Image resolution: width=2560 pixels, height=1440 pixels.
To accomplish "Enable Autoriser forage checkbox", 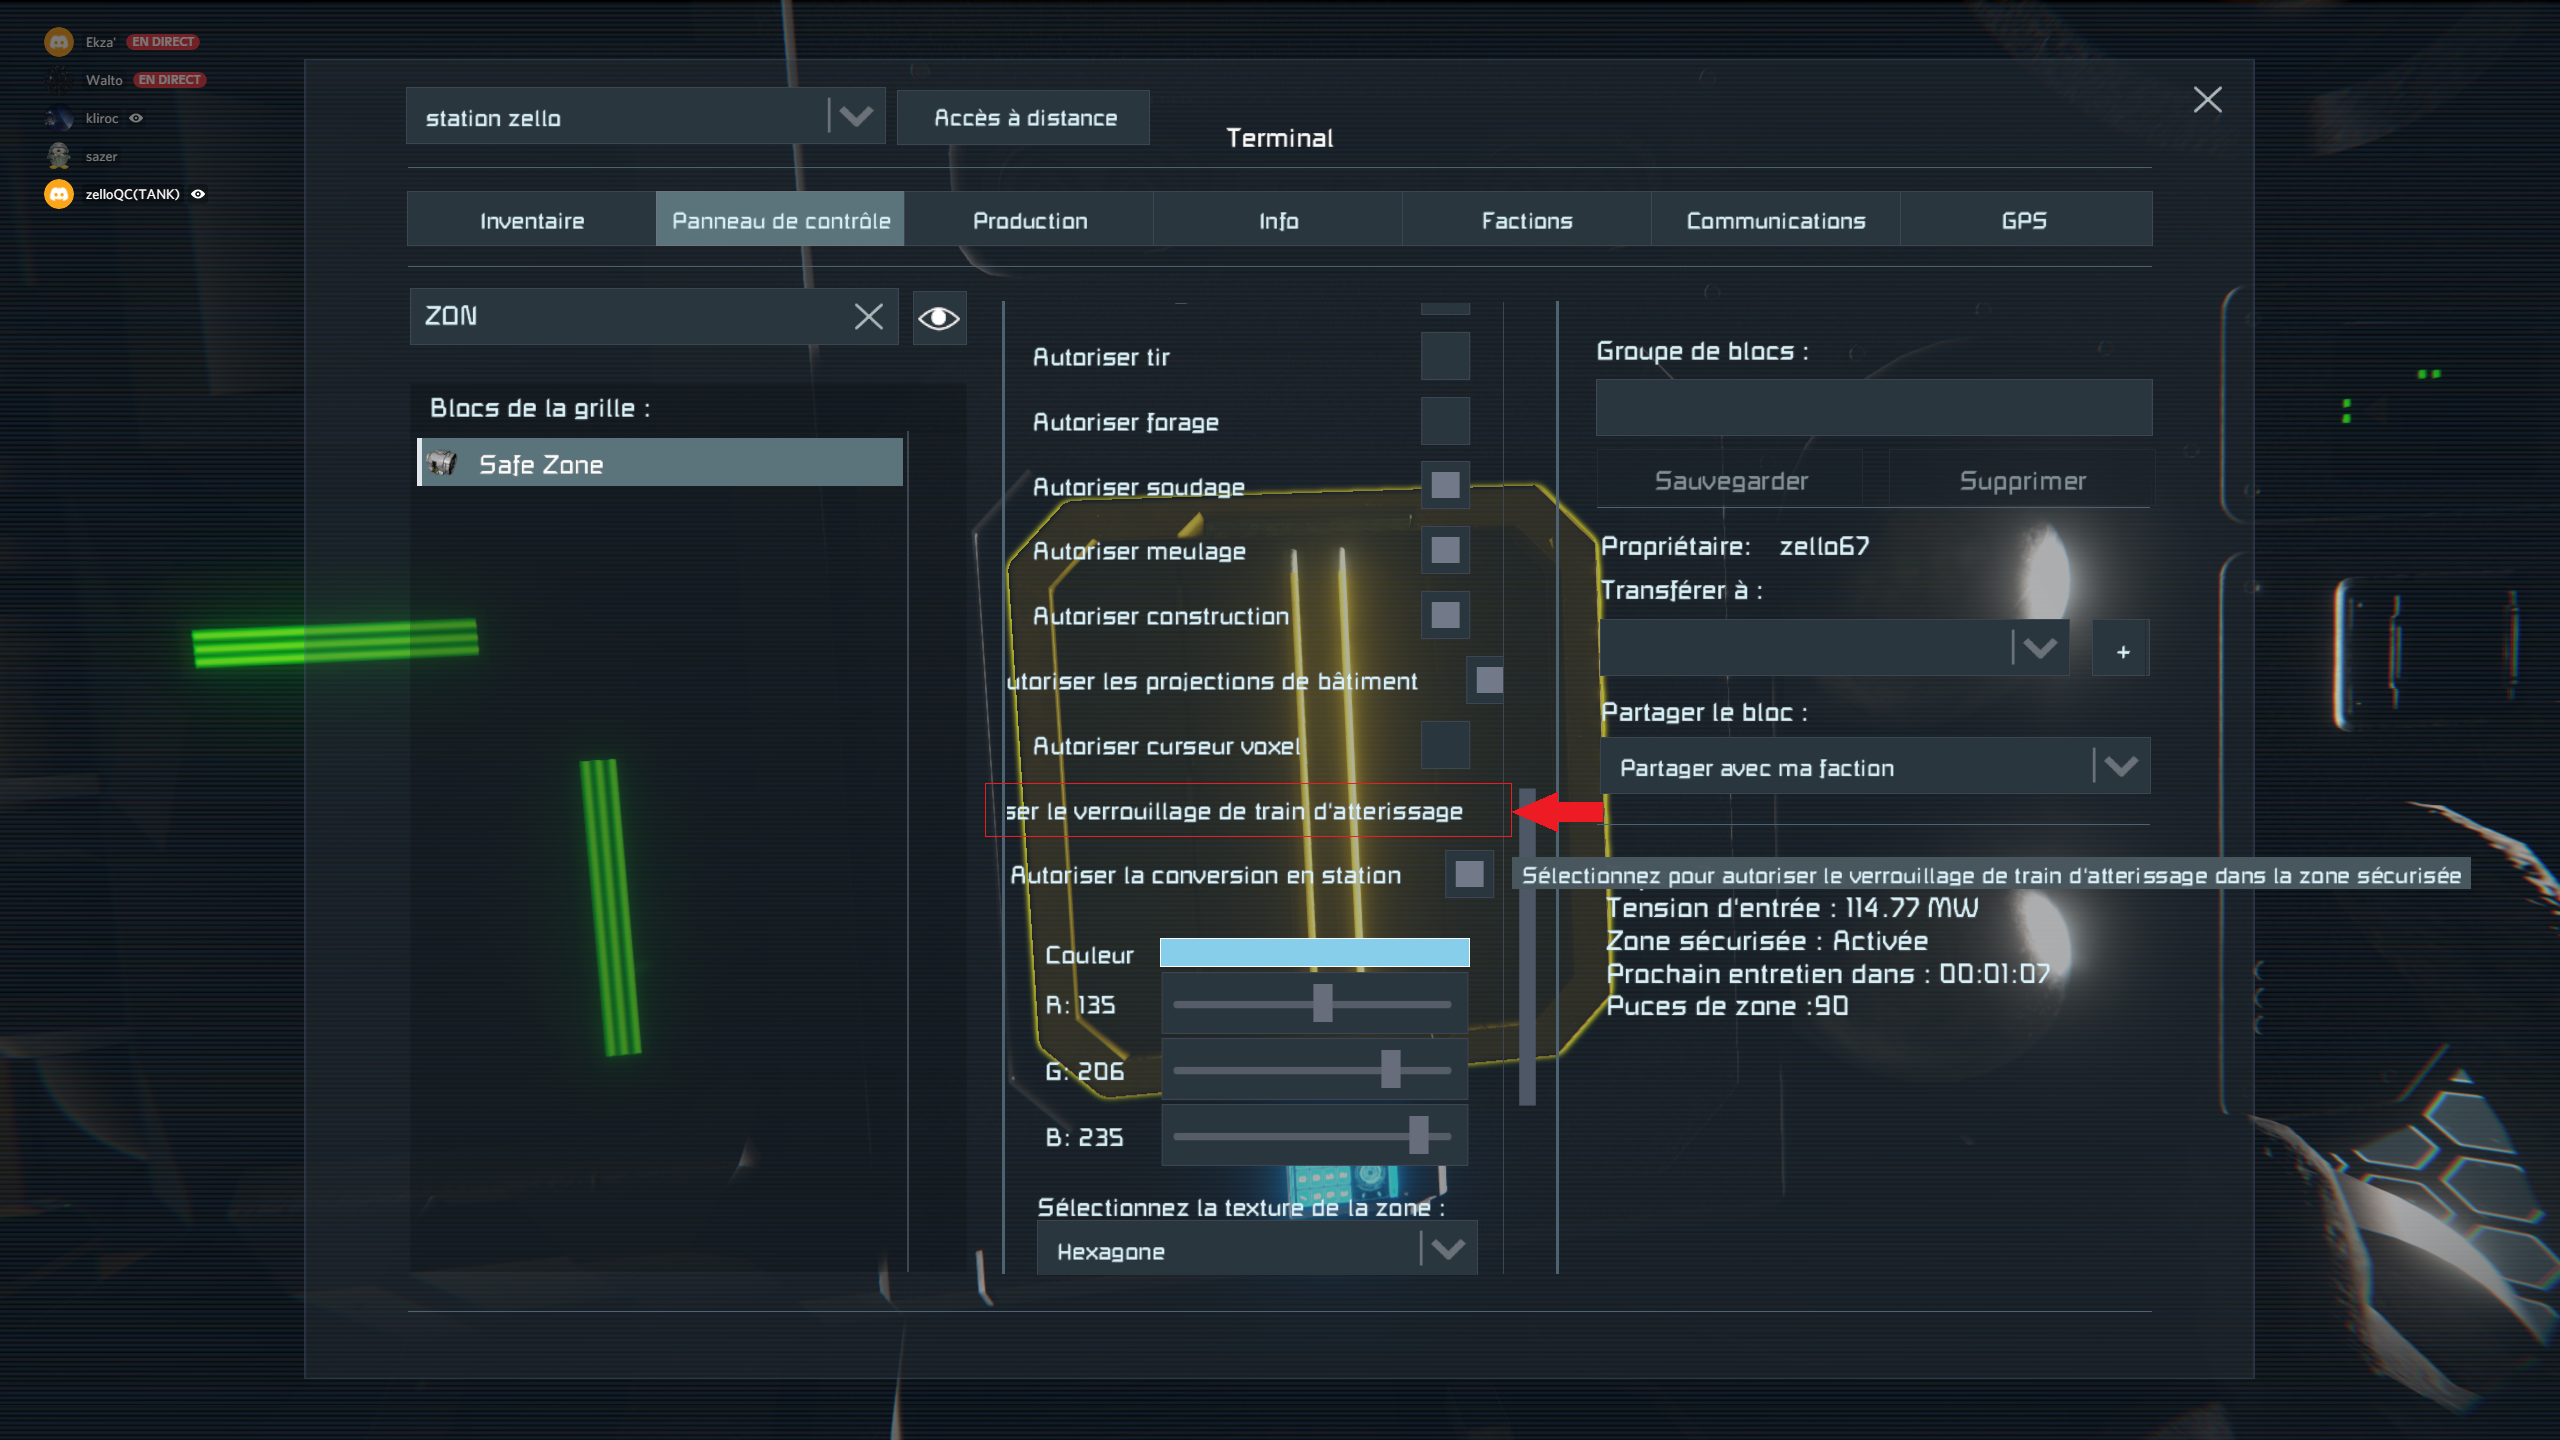I will (1445, 421).
